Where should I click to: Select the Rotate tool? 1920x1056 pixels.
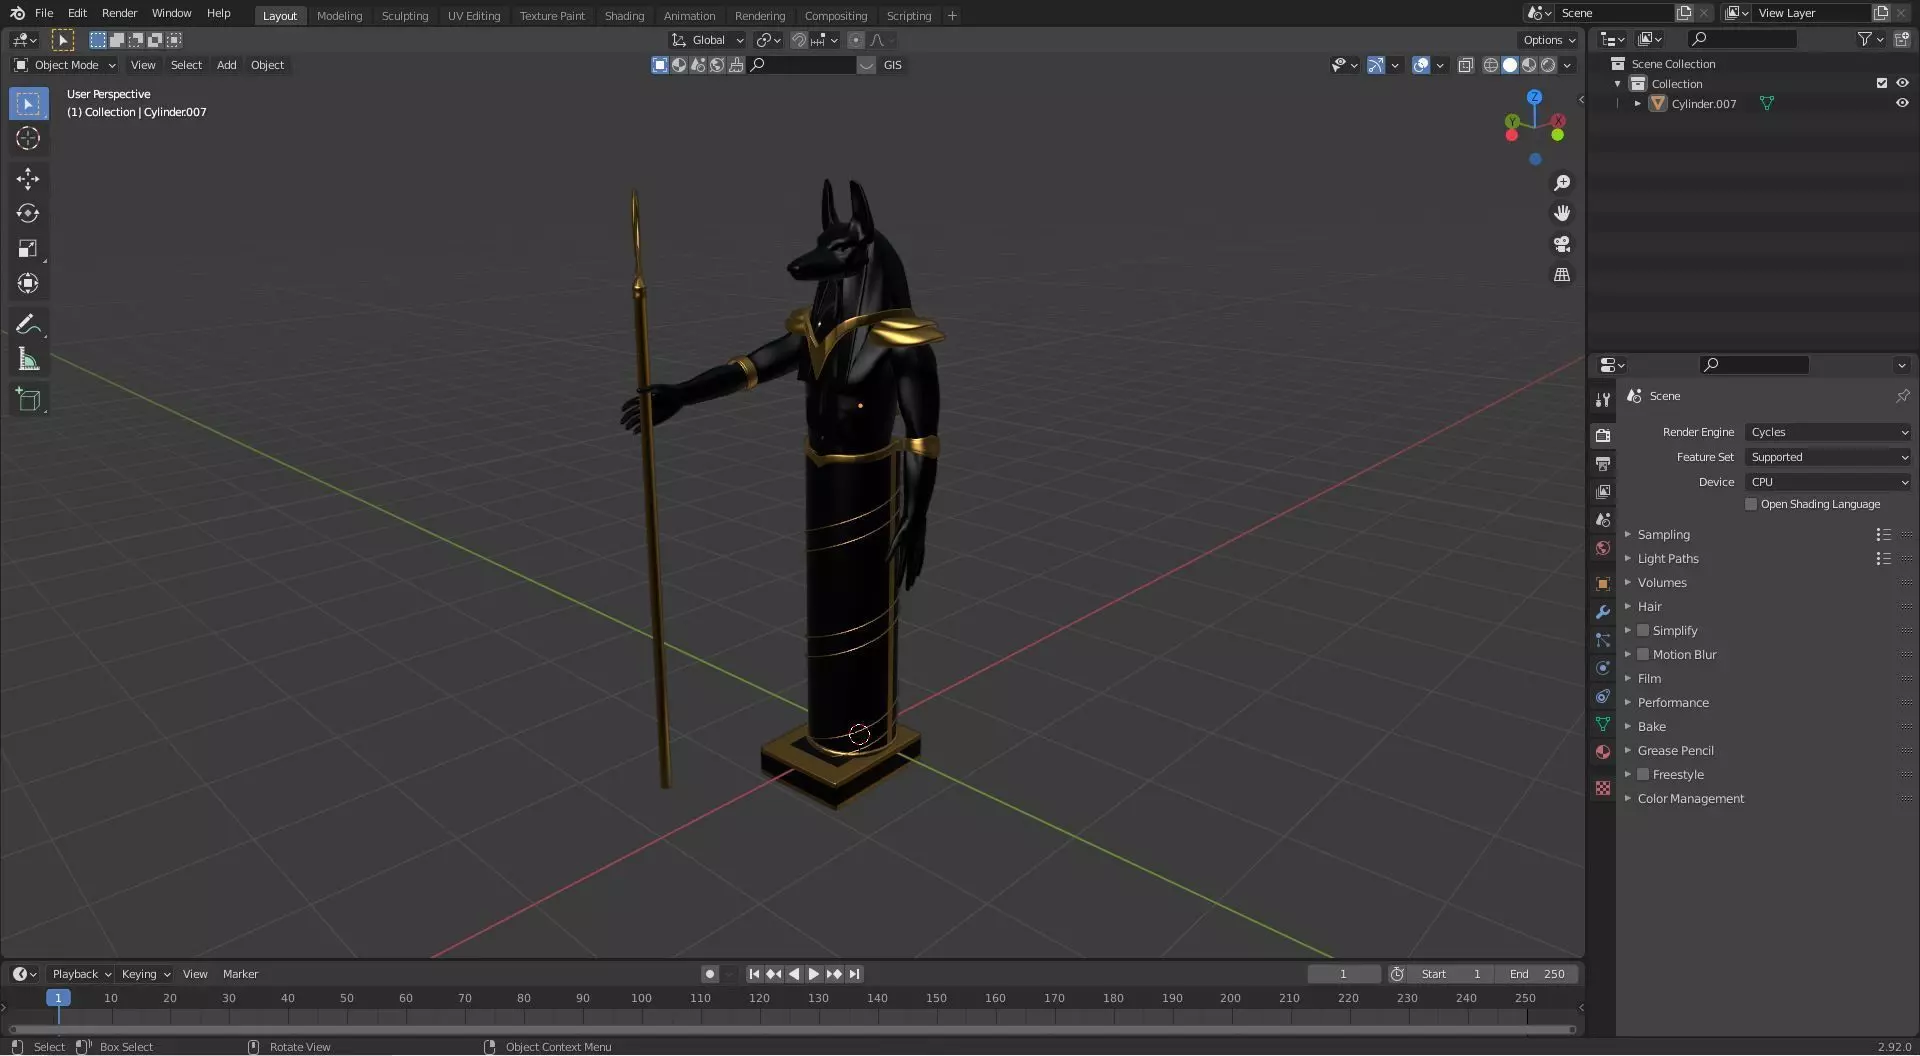coord(28,214)
